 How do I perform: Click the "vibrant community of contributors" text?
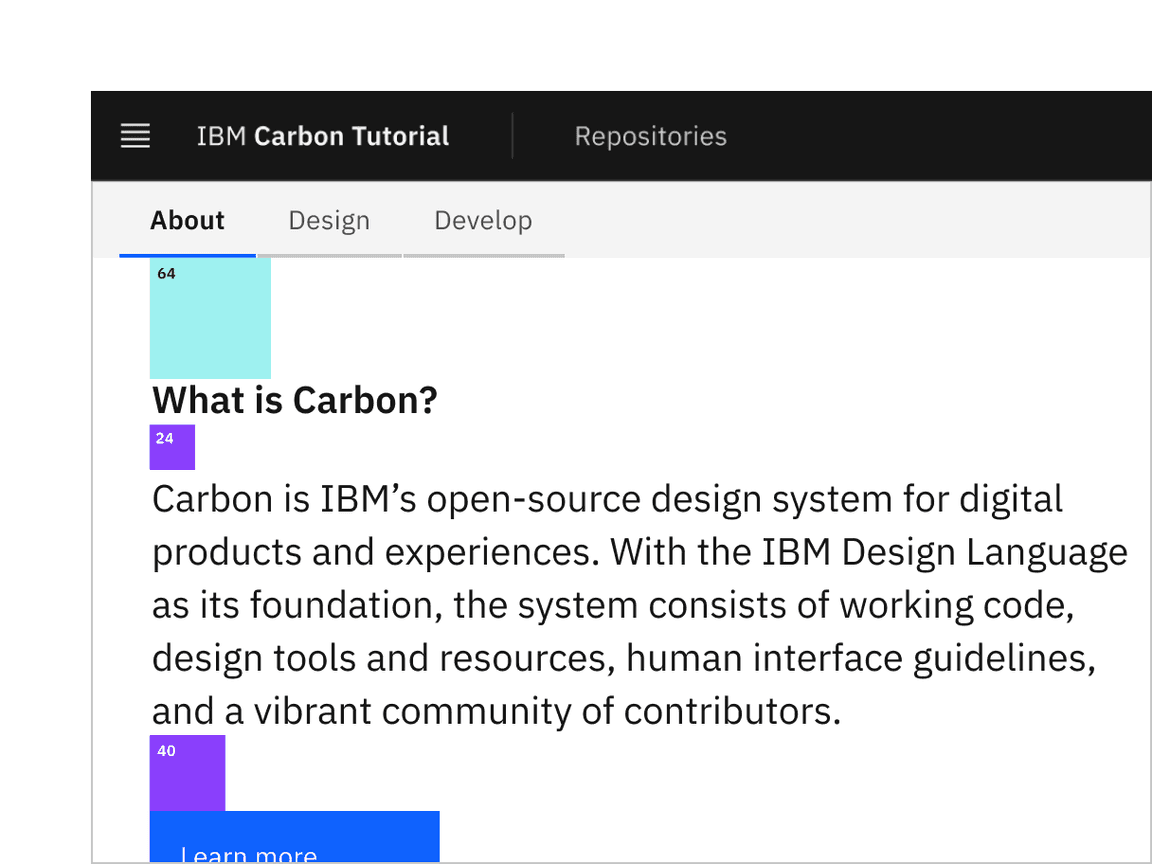[x=545, y=711]
